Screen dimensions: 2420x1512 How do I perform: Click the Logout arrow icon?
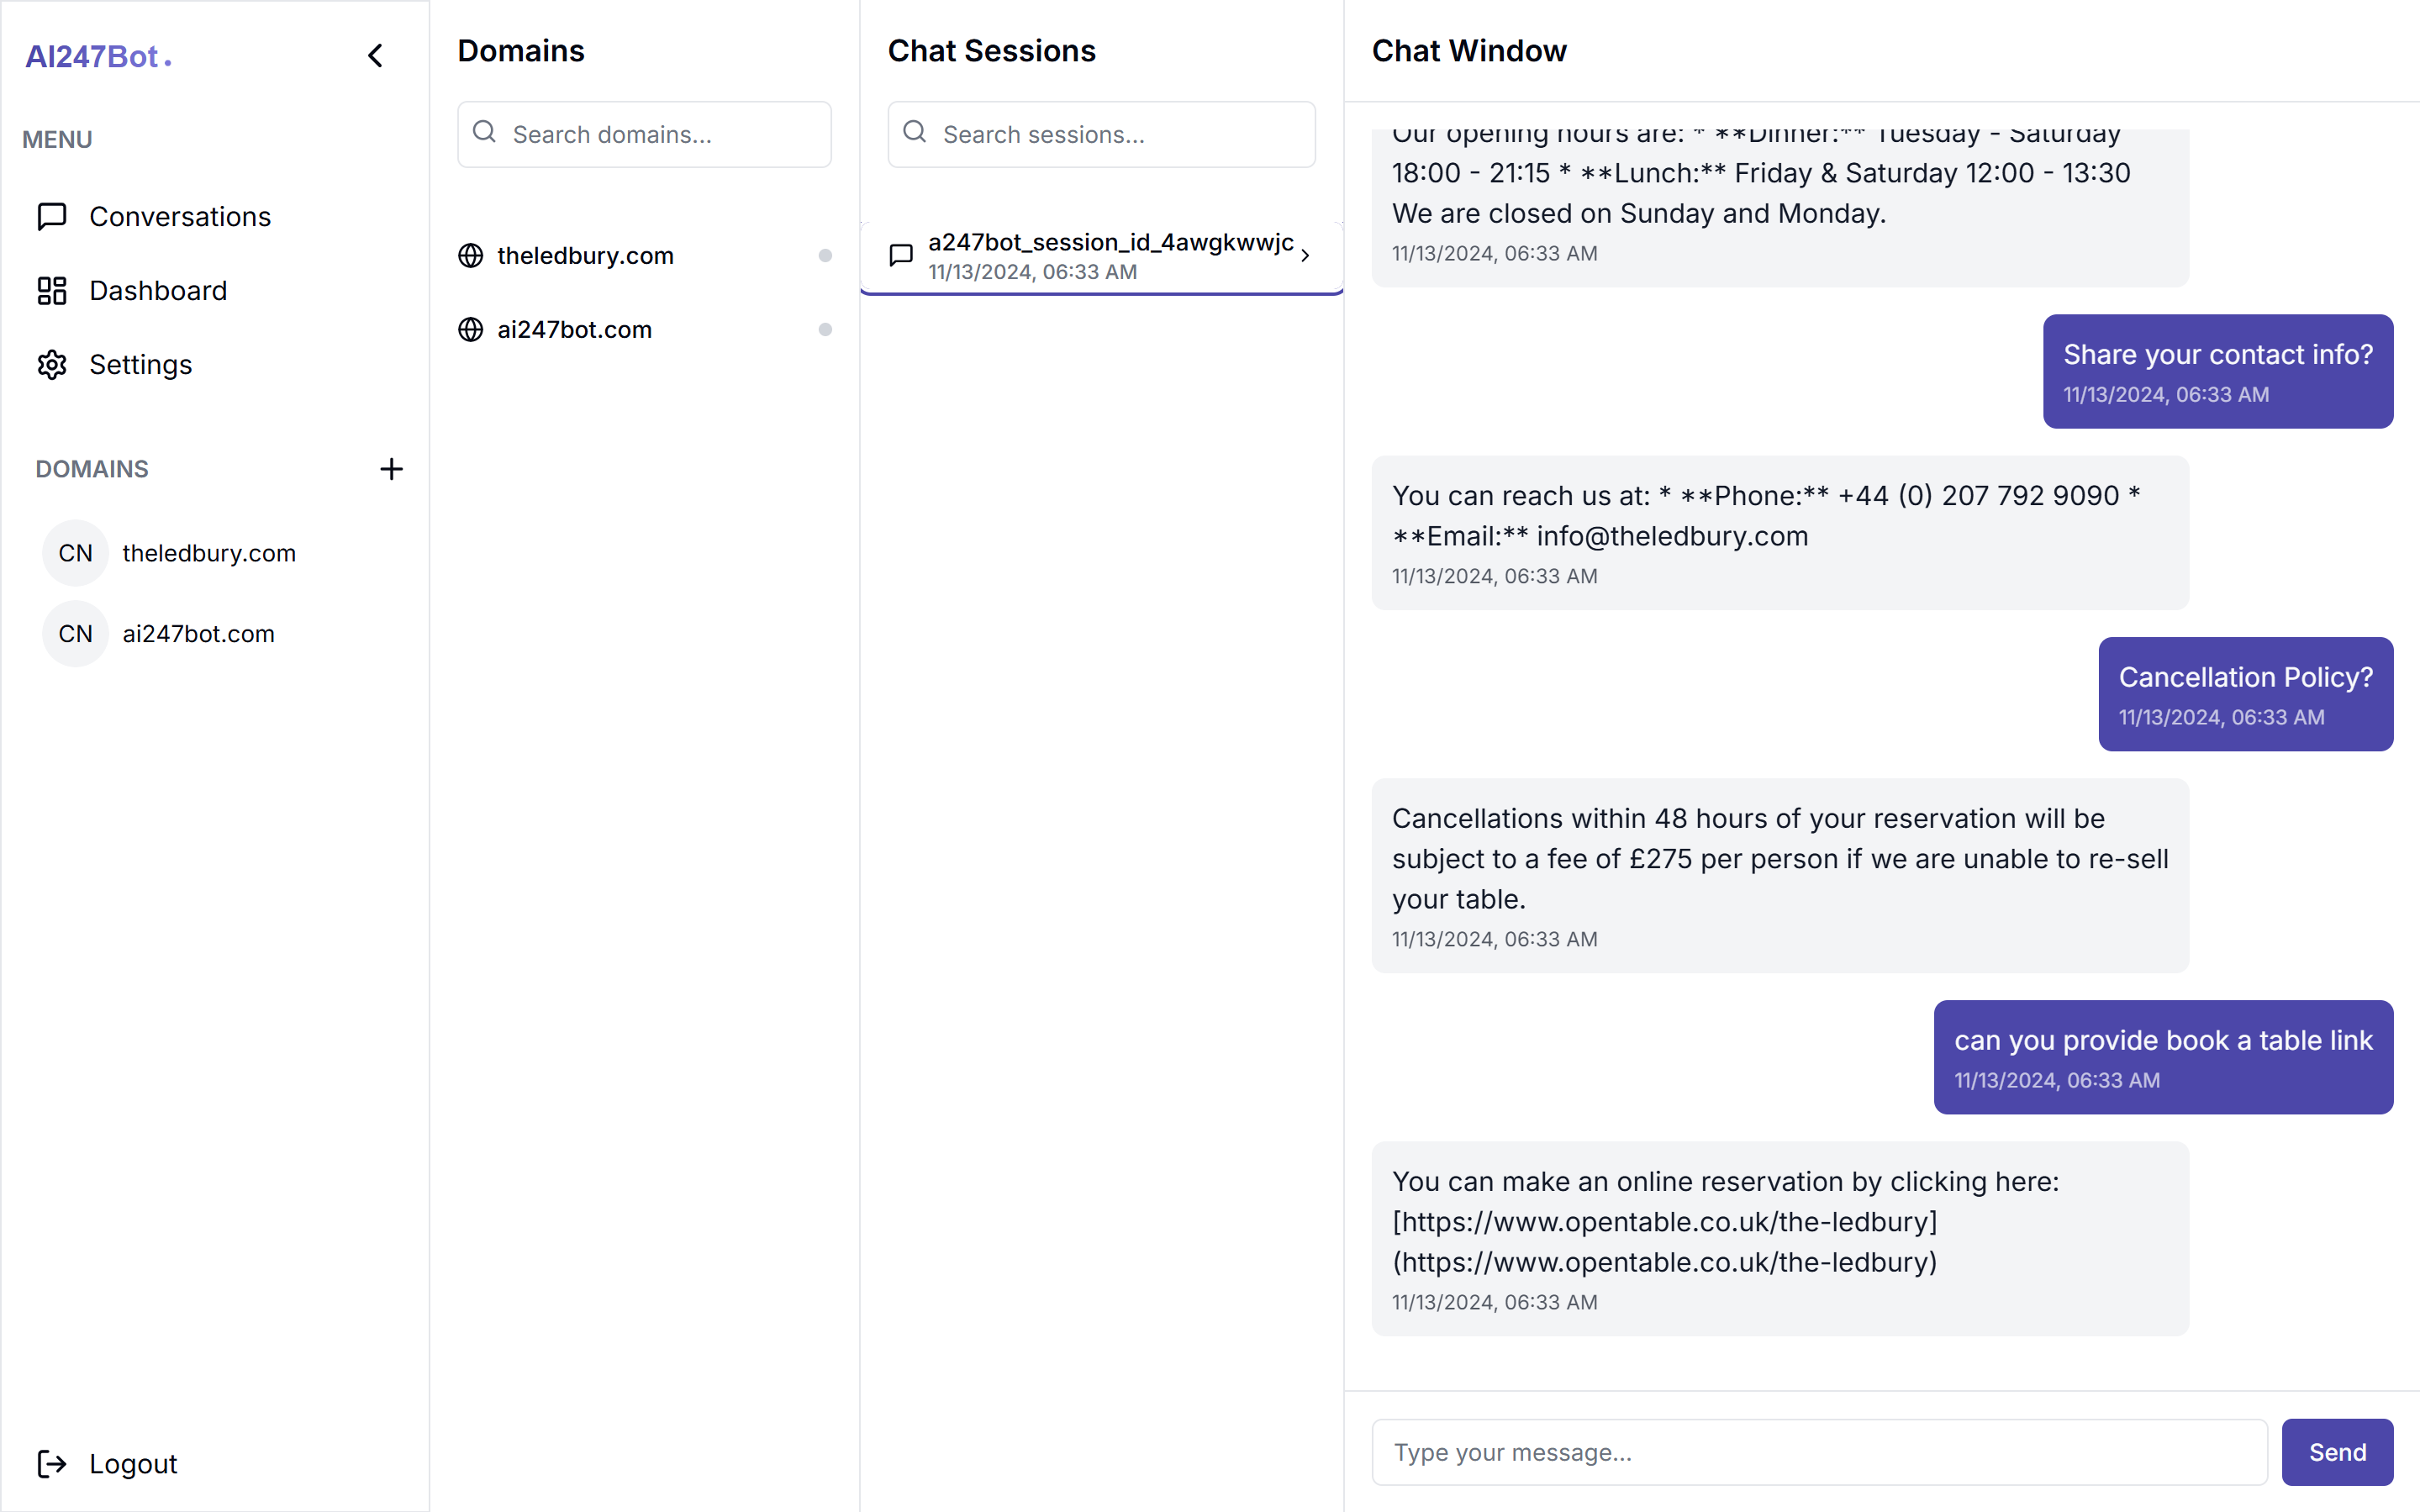52,1464
